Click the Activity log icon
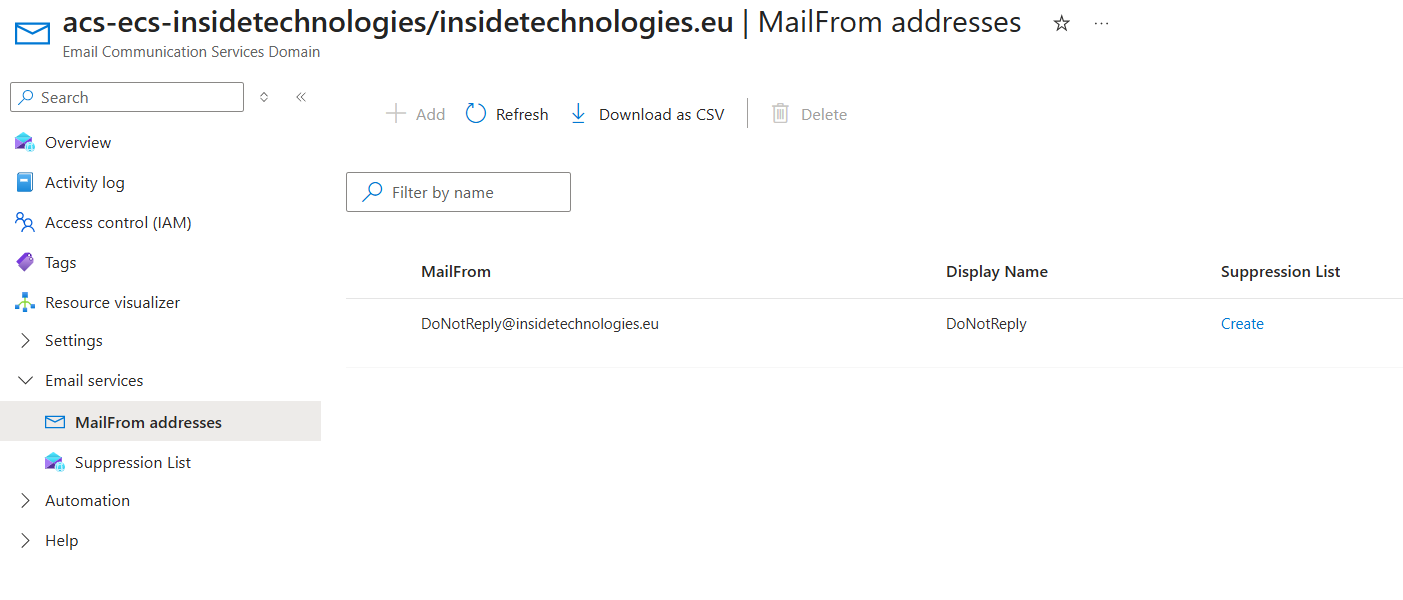Viewport: 1403px width, 600px height. tap(25, 182)
